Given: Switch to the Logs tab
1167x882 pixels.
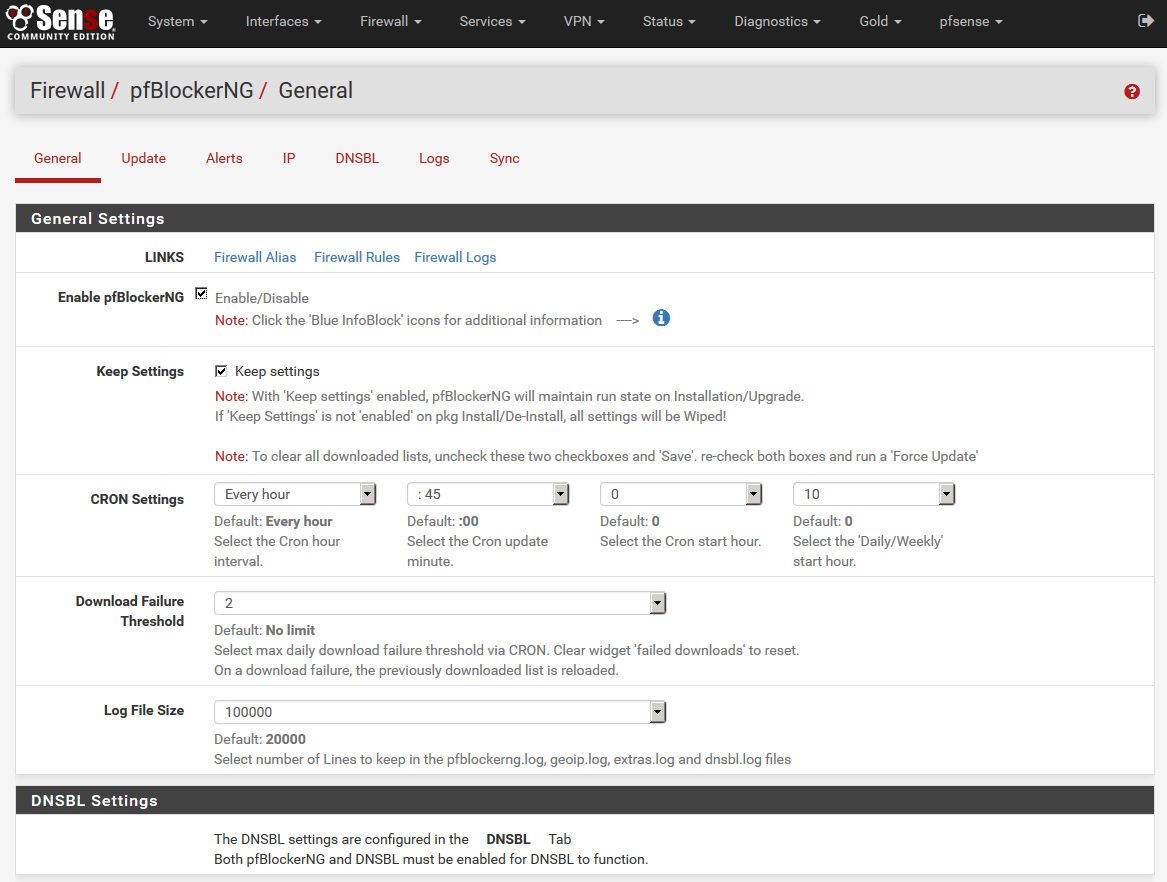Looking at the screenshot, I should (x=434, y=159).
